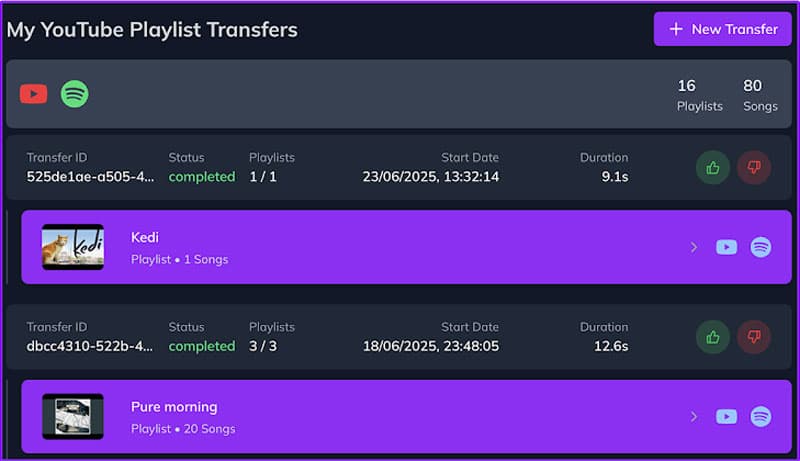The height and width of the screenshot is (461, 800).
Task: Open Kedi playlist on YouTube icon
Action: pos(727,247)
